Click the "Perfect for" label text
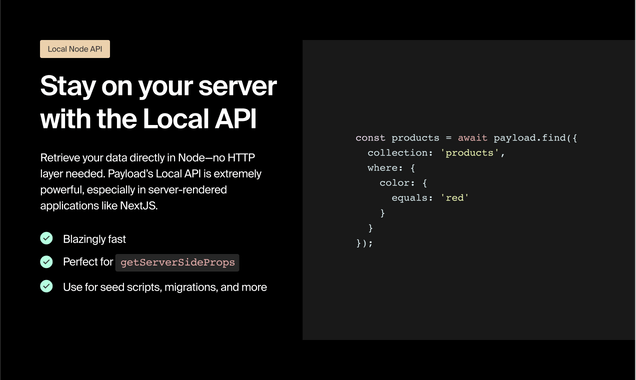The image size is (636, 380). (88, 262)
